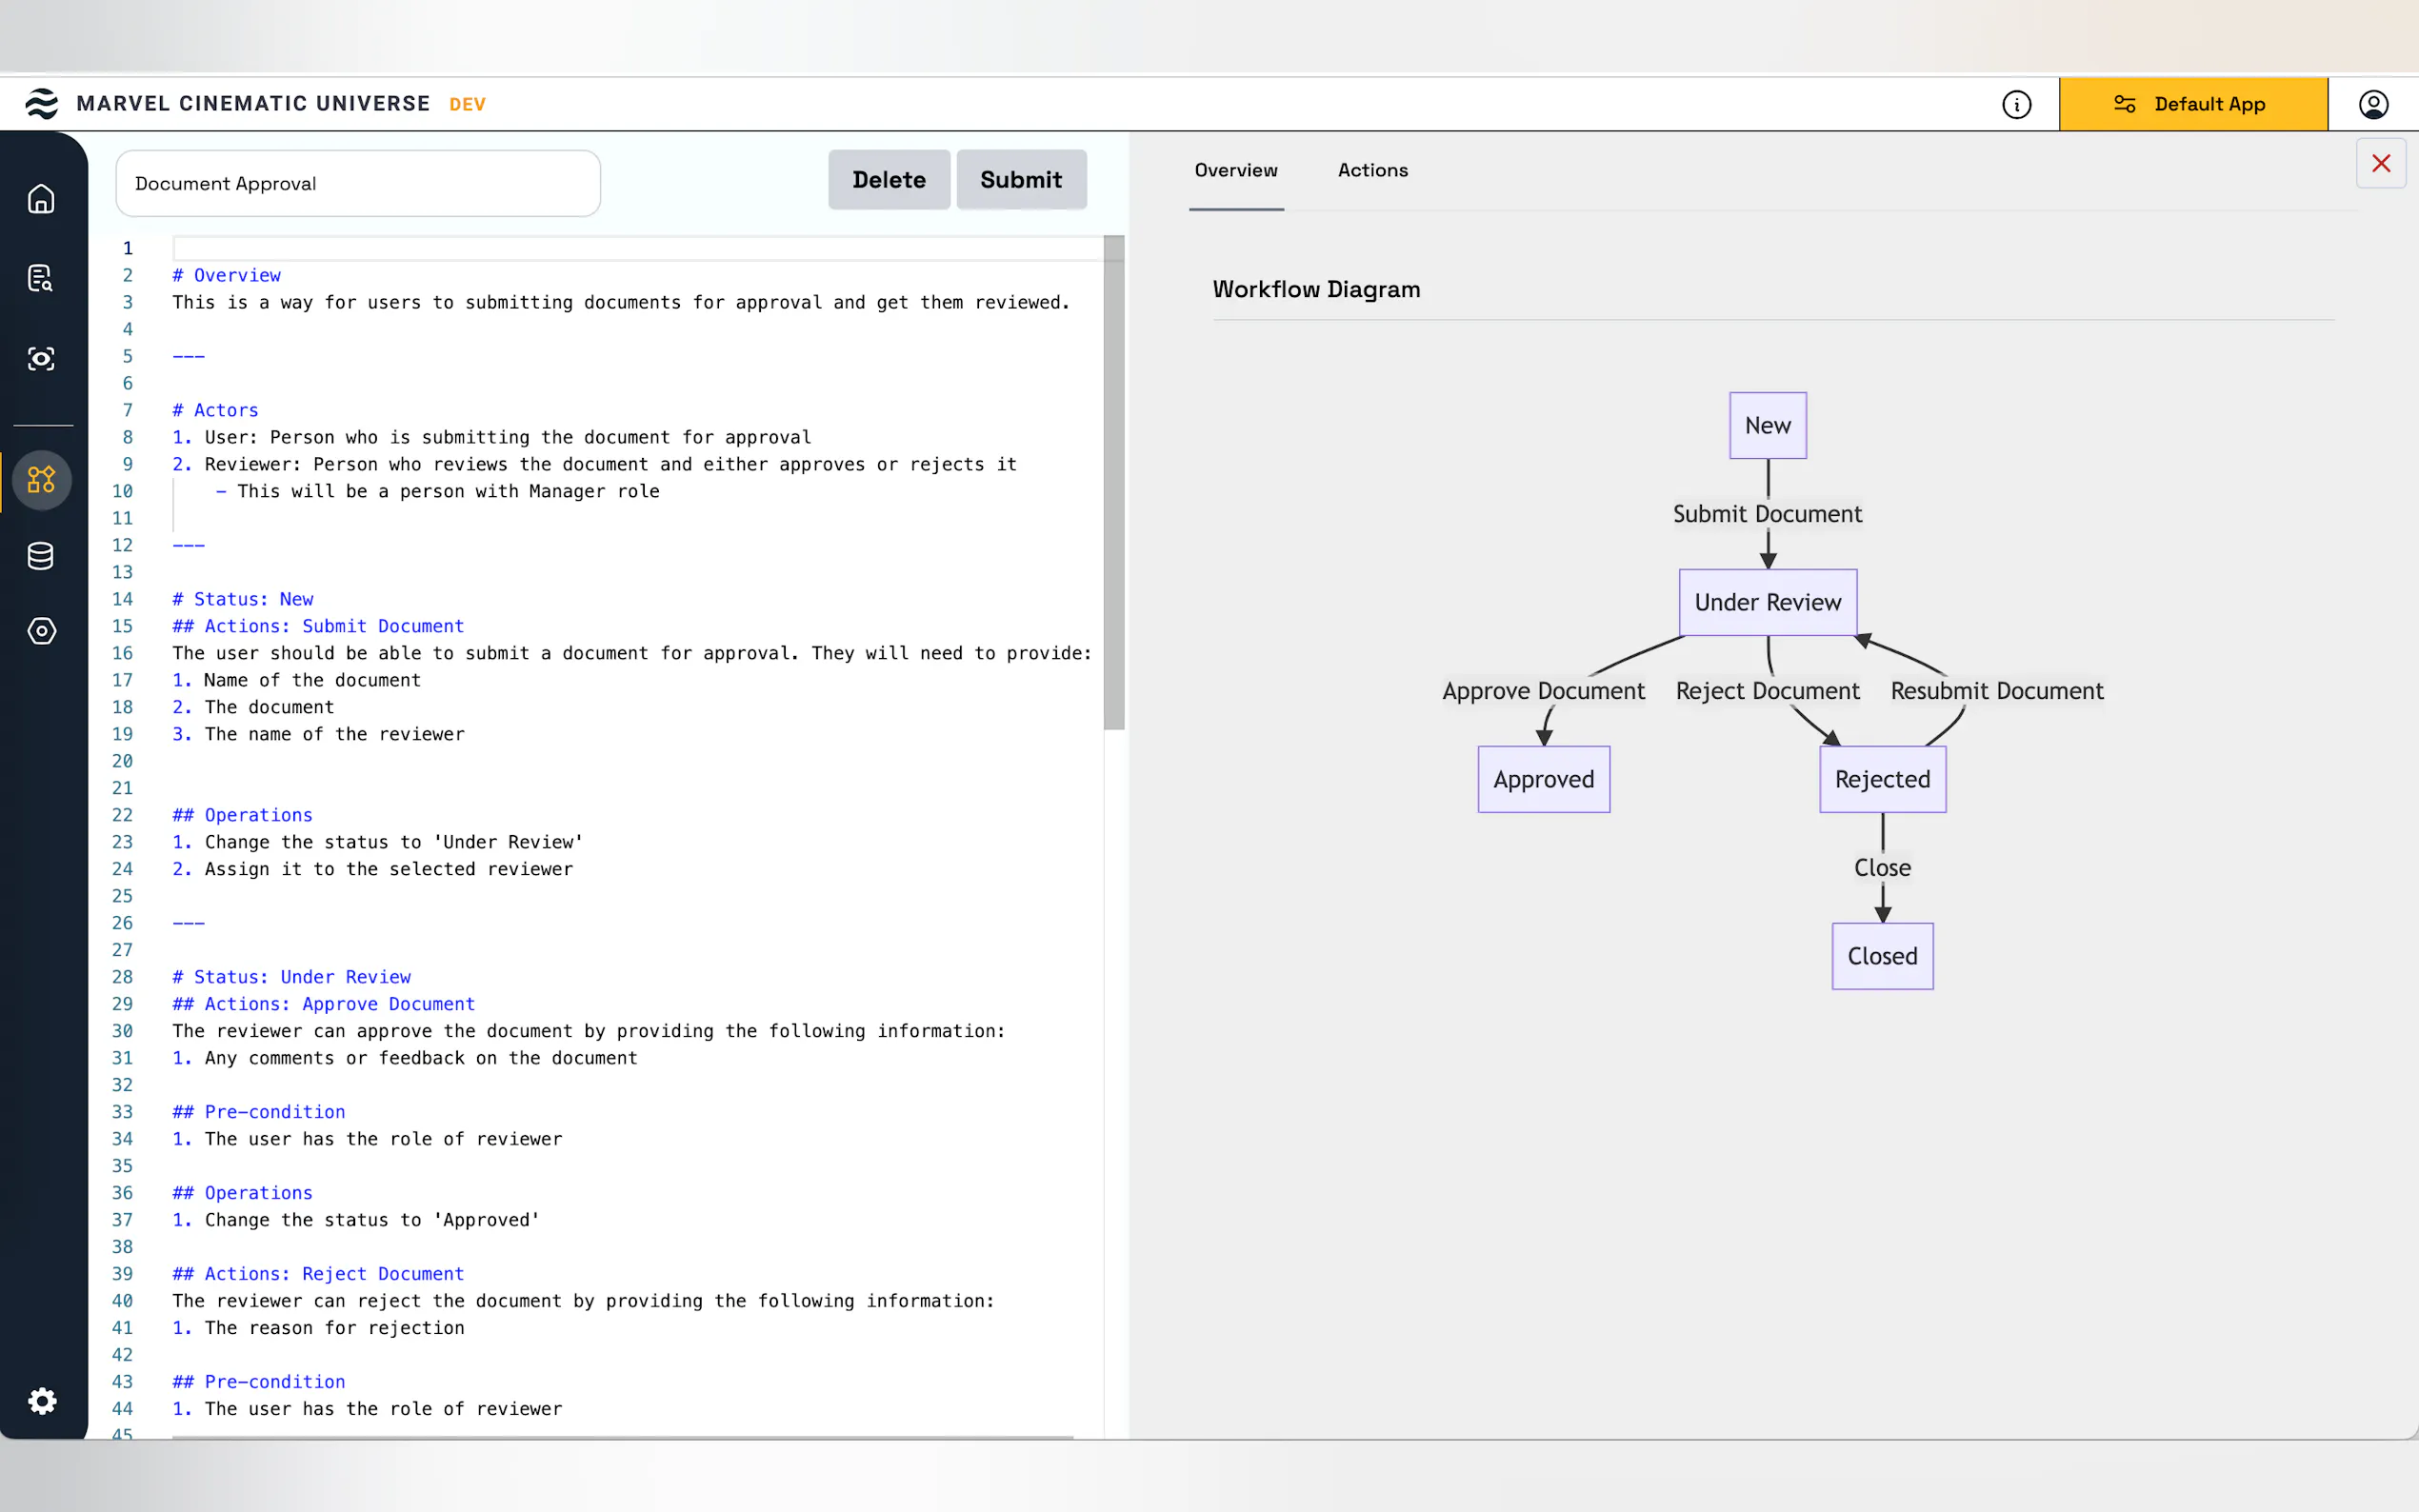This screenshot has width=2419, height=1512.
Task: Click the hexagon settings sidebar icon
Action: point(41,631)
